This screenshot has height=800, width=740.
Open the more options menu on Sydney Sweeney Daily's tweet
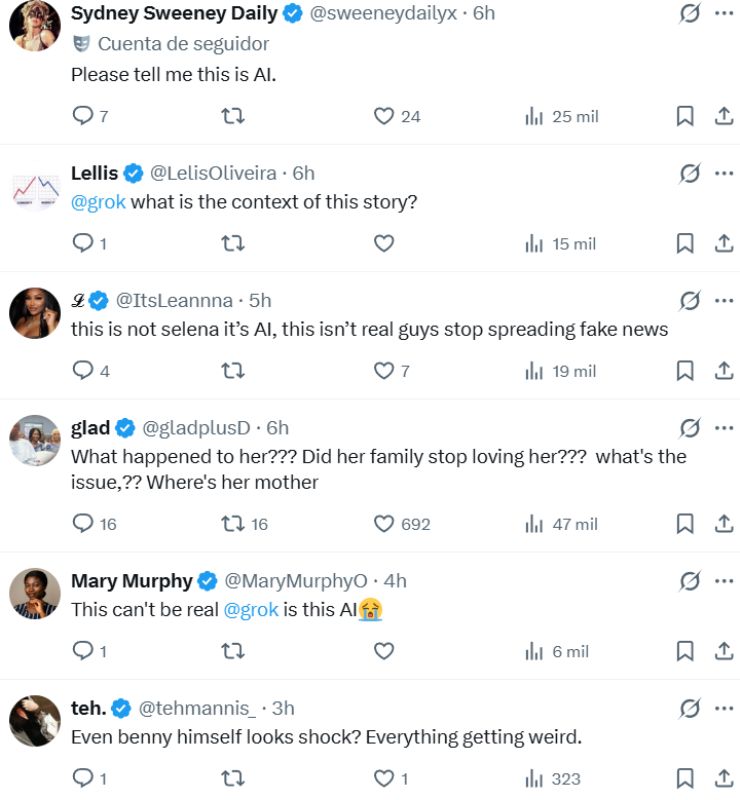click(722, 11)
